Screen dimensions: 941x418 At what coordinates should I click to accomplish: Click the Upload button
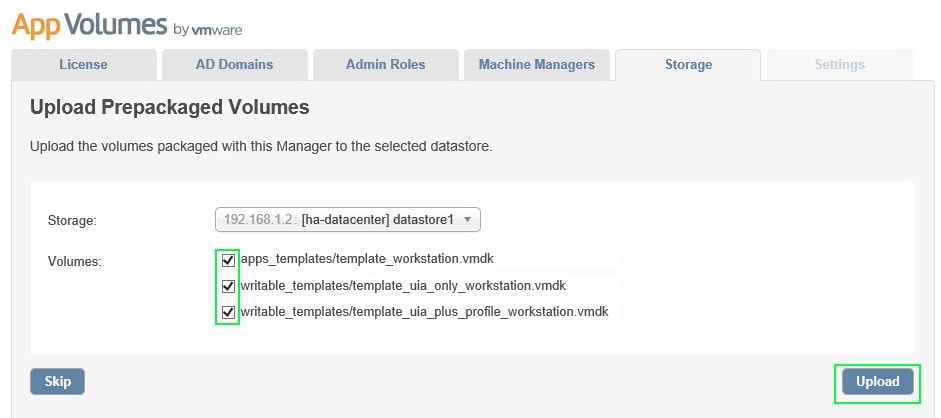(x=877, y=382)
